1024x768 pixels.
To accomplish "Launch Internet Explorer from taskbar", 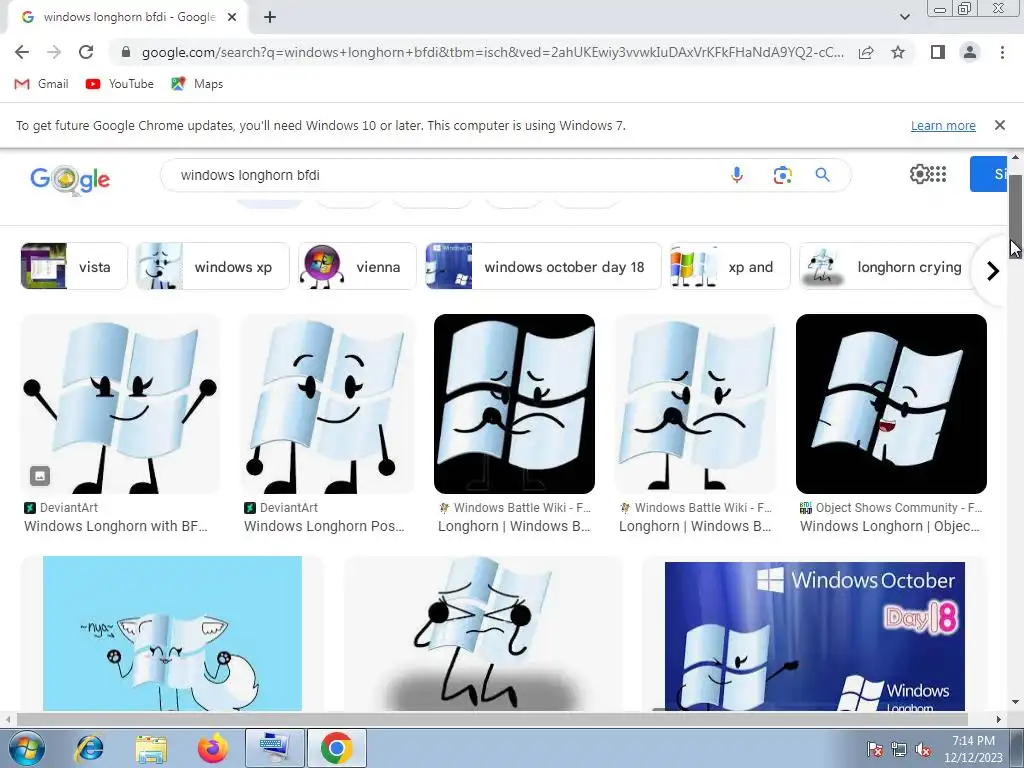I will tap(89, 748).
